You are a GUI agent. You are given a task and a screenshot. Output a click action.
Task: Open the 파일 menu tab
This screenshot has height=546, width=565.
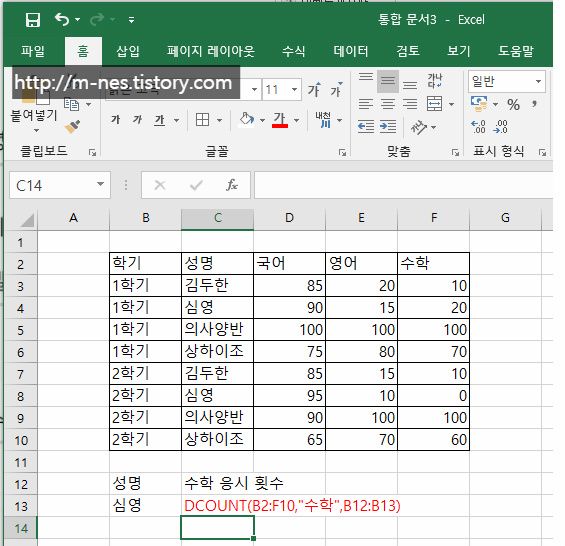[33, 51]
